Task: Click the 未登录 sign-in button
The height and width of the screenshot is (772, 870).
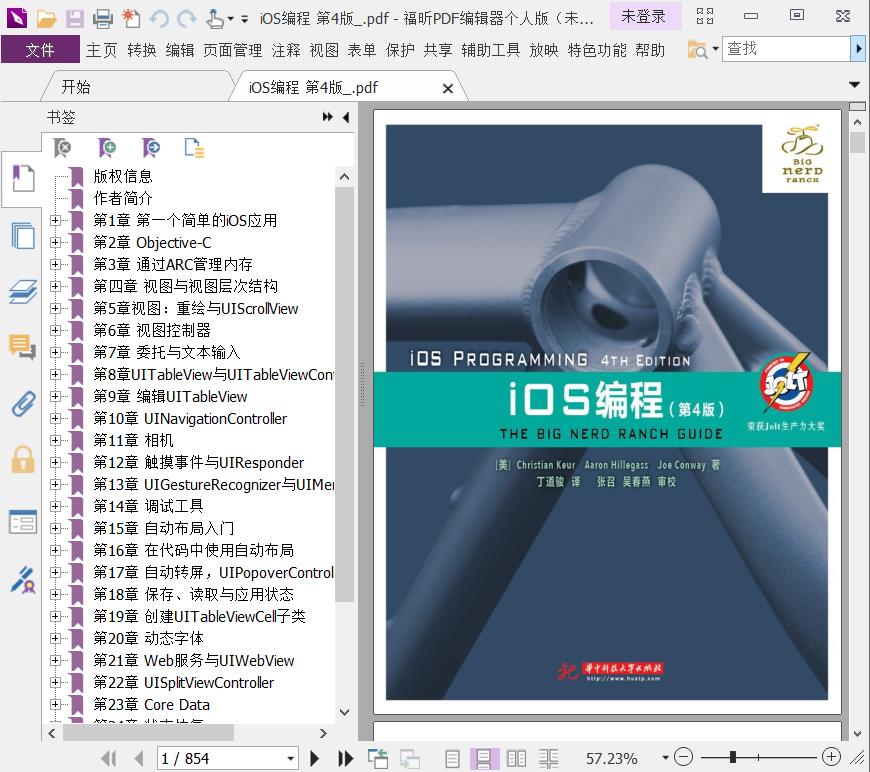Action: pos(644,16)
